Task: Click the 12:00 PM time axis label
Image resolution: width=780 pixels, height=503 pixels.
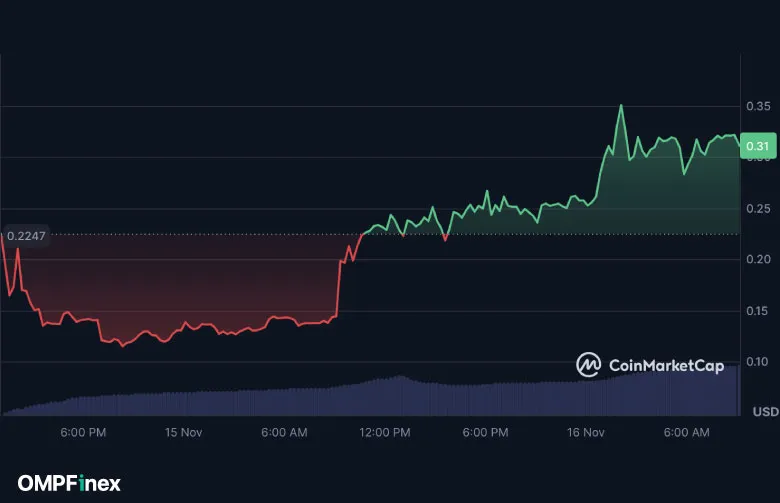Action: pos(385,432)
